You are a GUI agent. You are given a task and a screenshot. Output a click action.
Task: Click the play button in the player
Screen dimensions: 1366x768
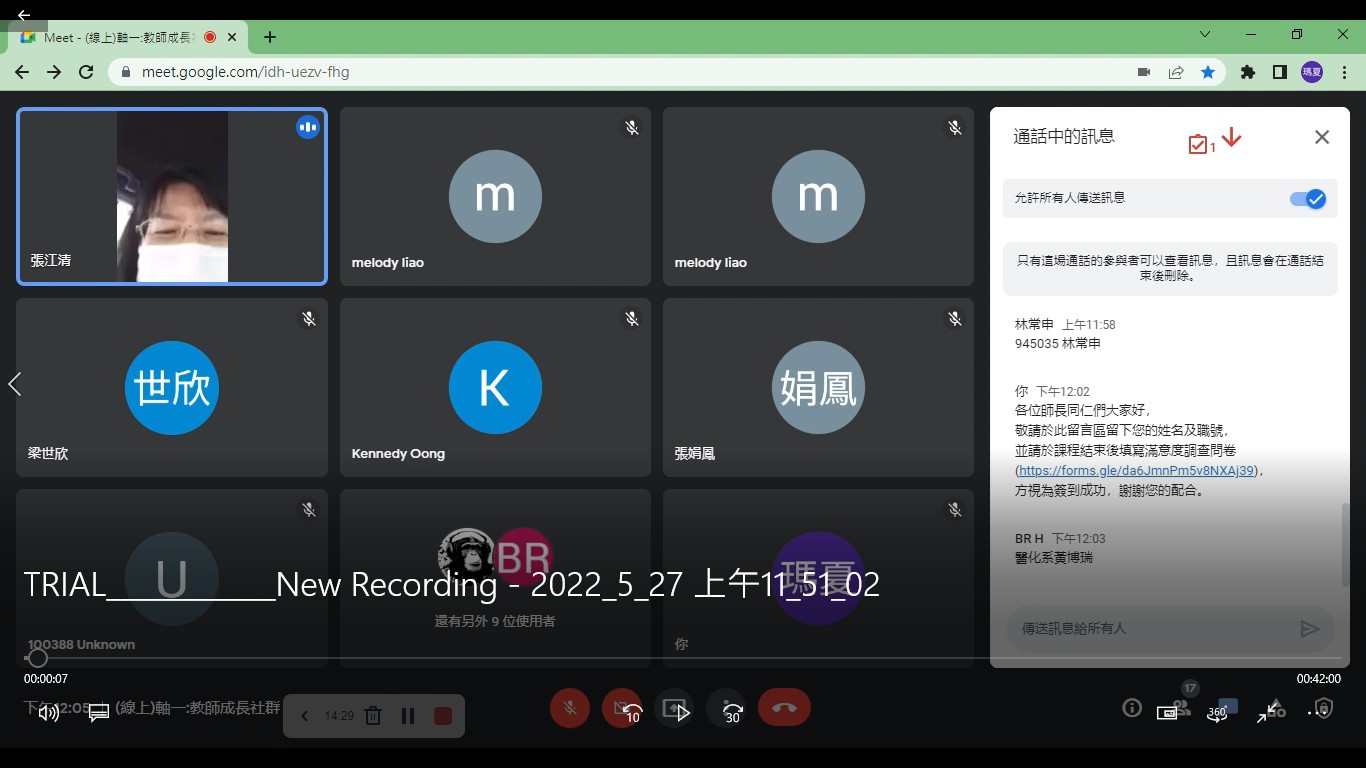(x=683, y=713)
